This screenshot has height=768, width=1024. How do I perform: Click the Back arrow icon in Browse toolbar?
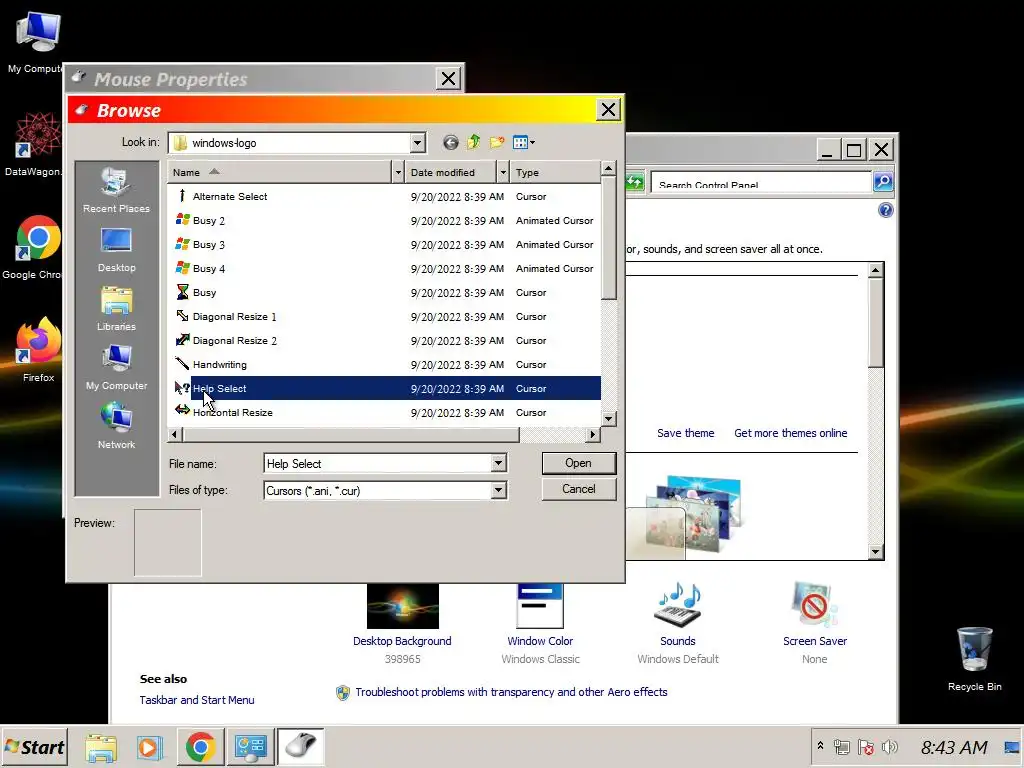[x=451, y=142]
